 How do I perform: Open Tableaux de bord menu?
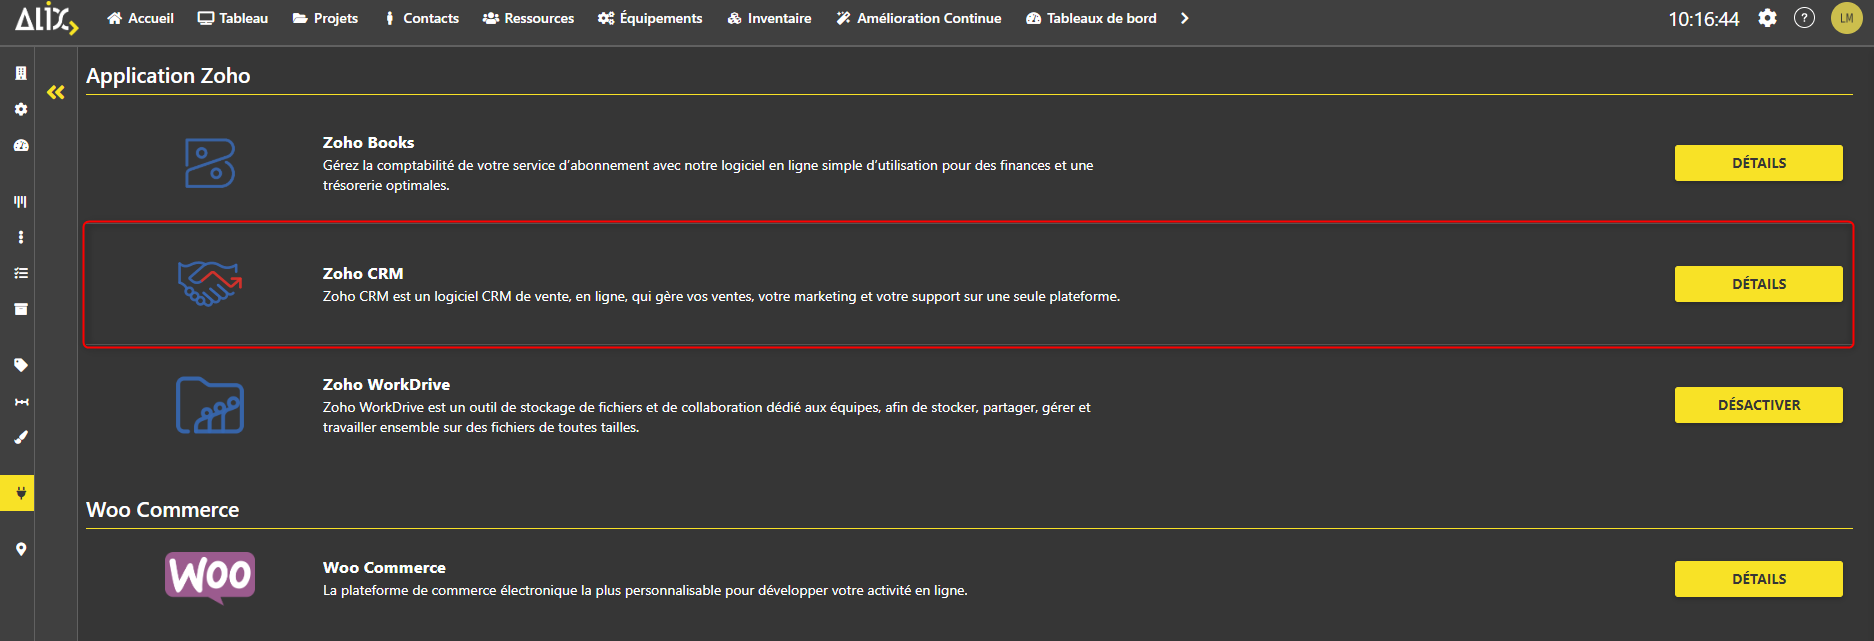[1091, 18]
